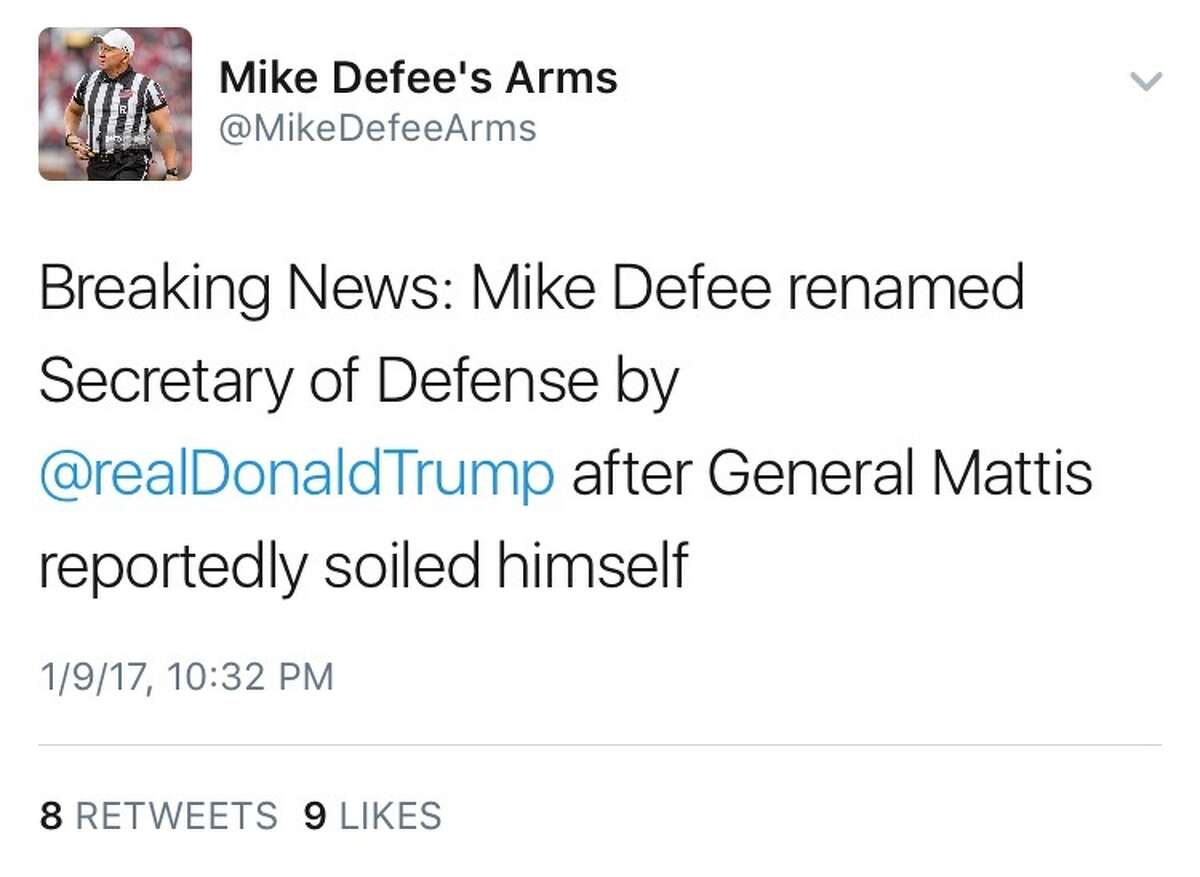
Task: View the 9 likes count number
Action: pos(316,816)
